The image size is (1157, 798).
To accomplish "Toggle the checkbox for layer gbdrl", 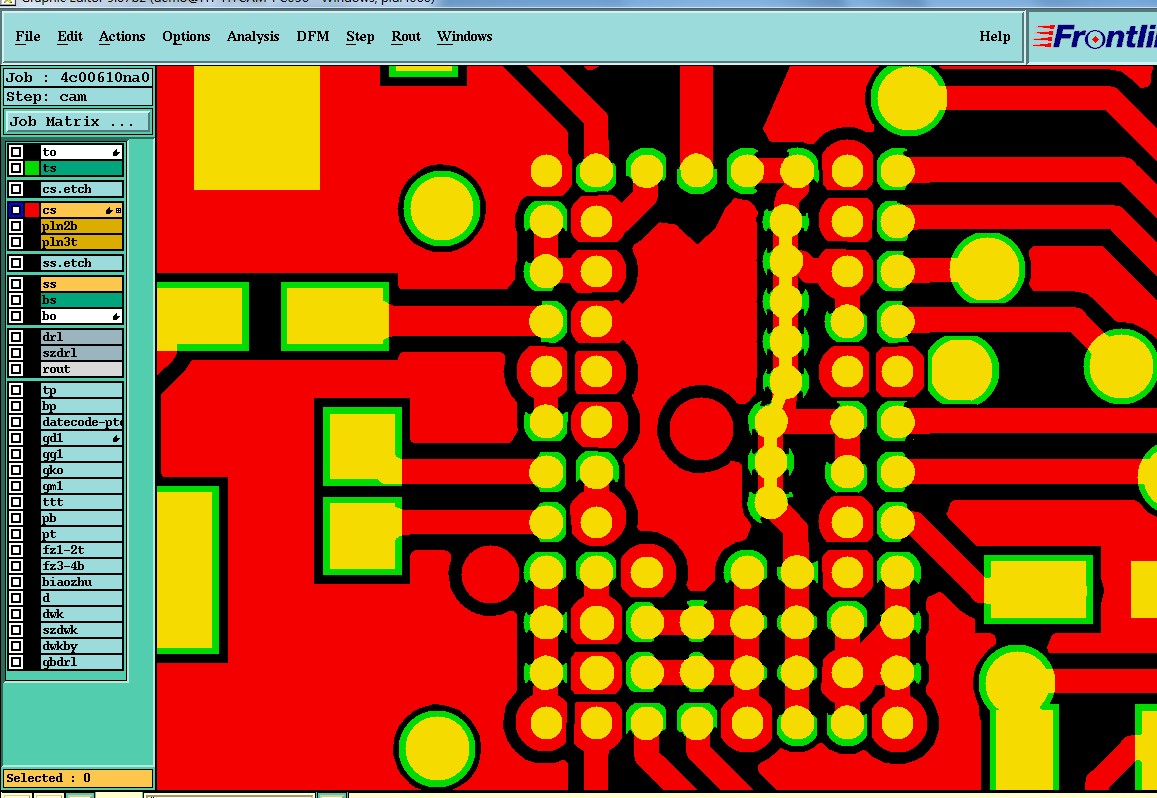I will 16,661.
